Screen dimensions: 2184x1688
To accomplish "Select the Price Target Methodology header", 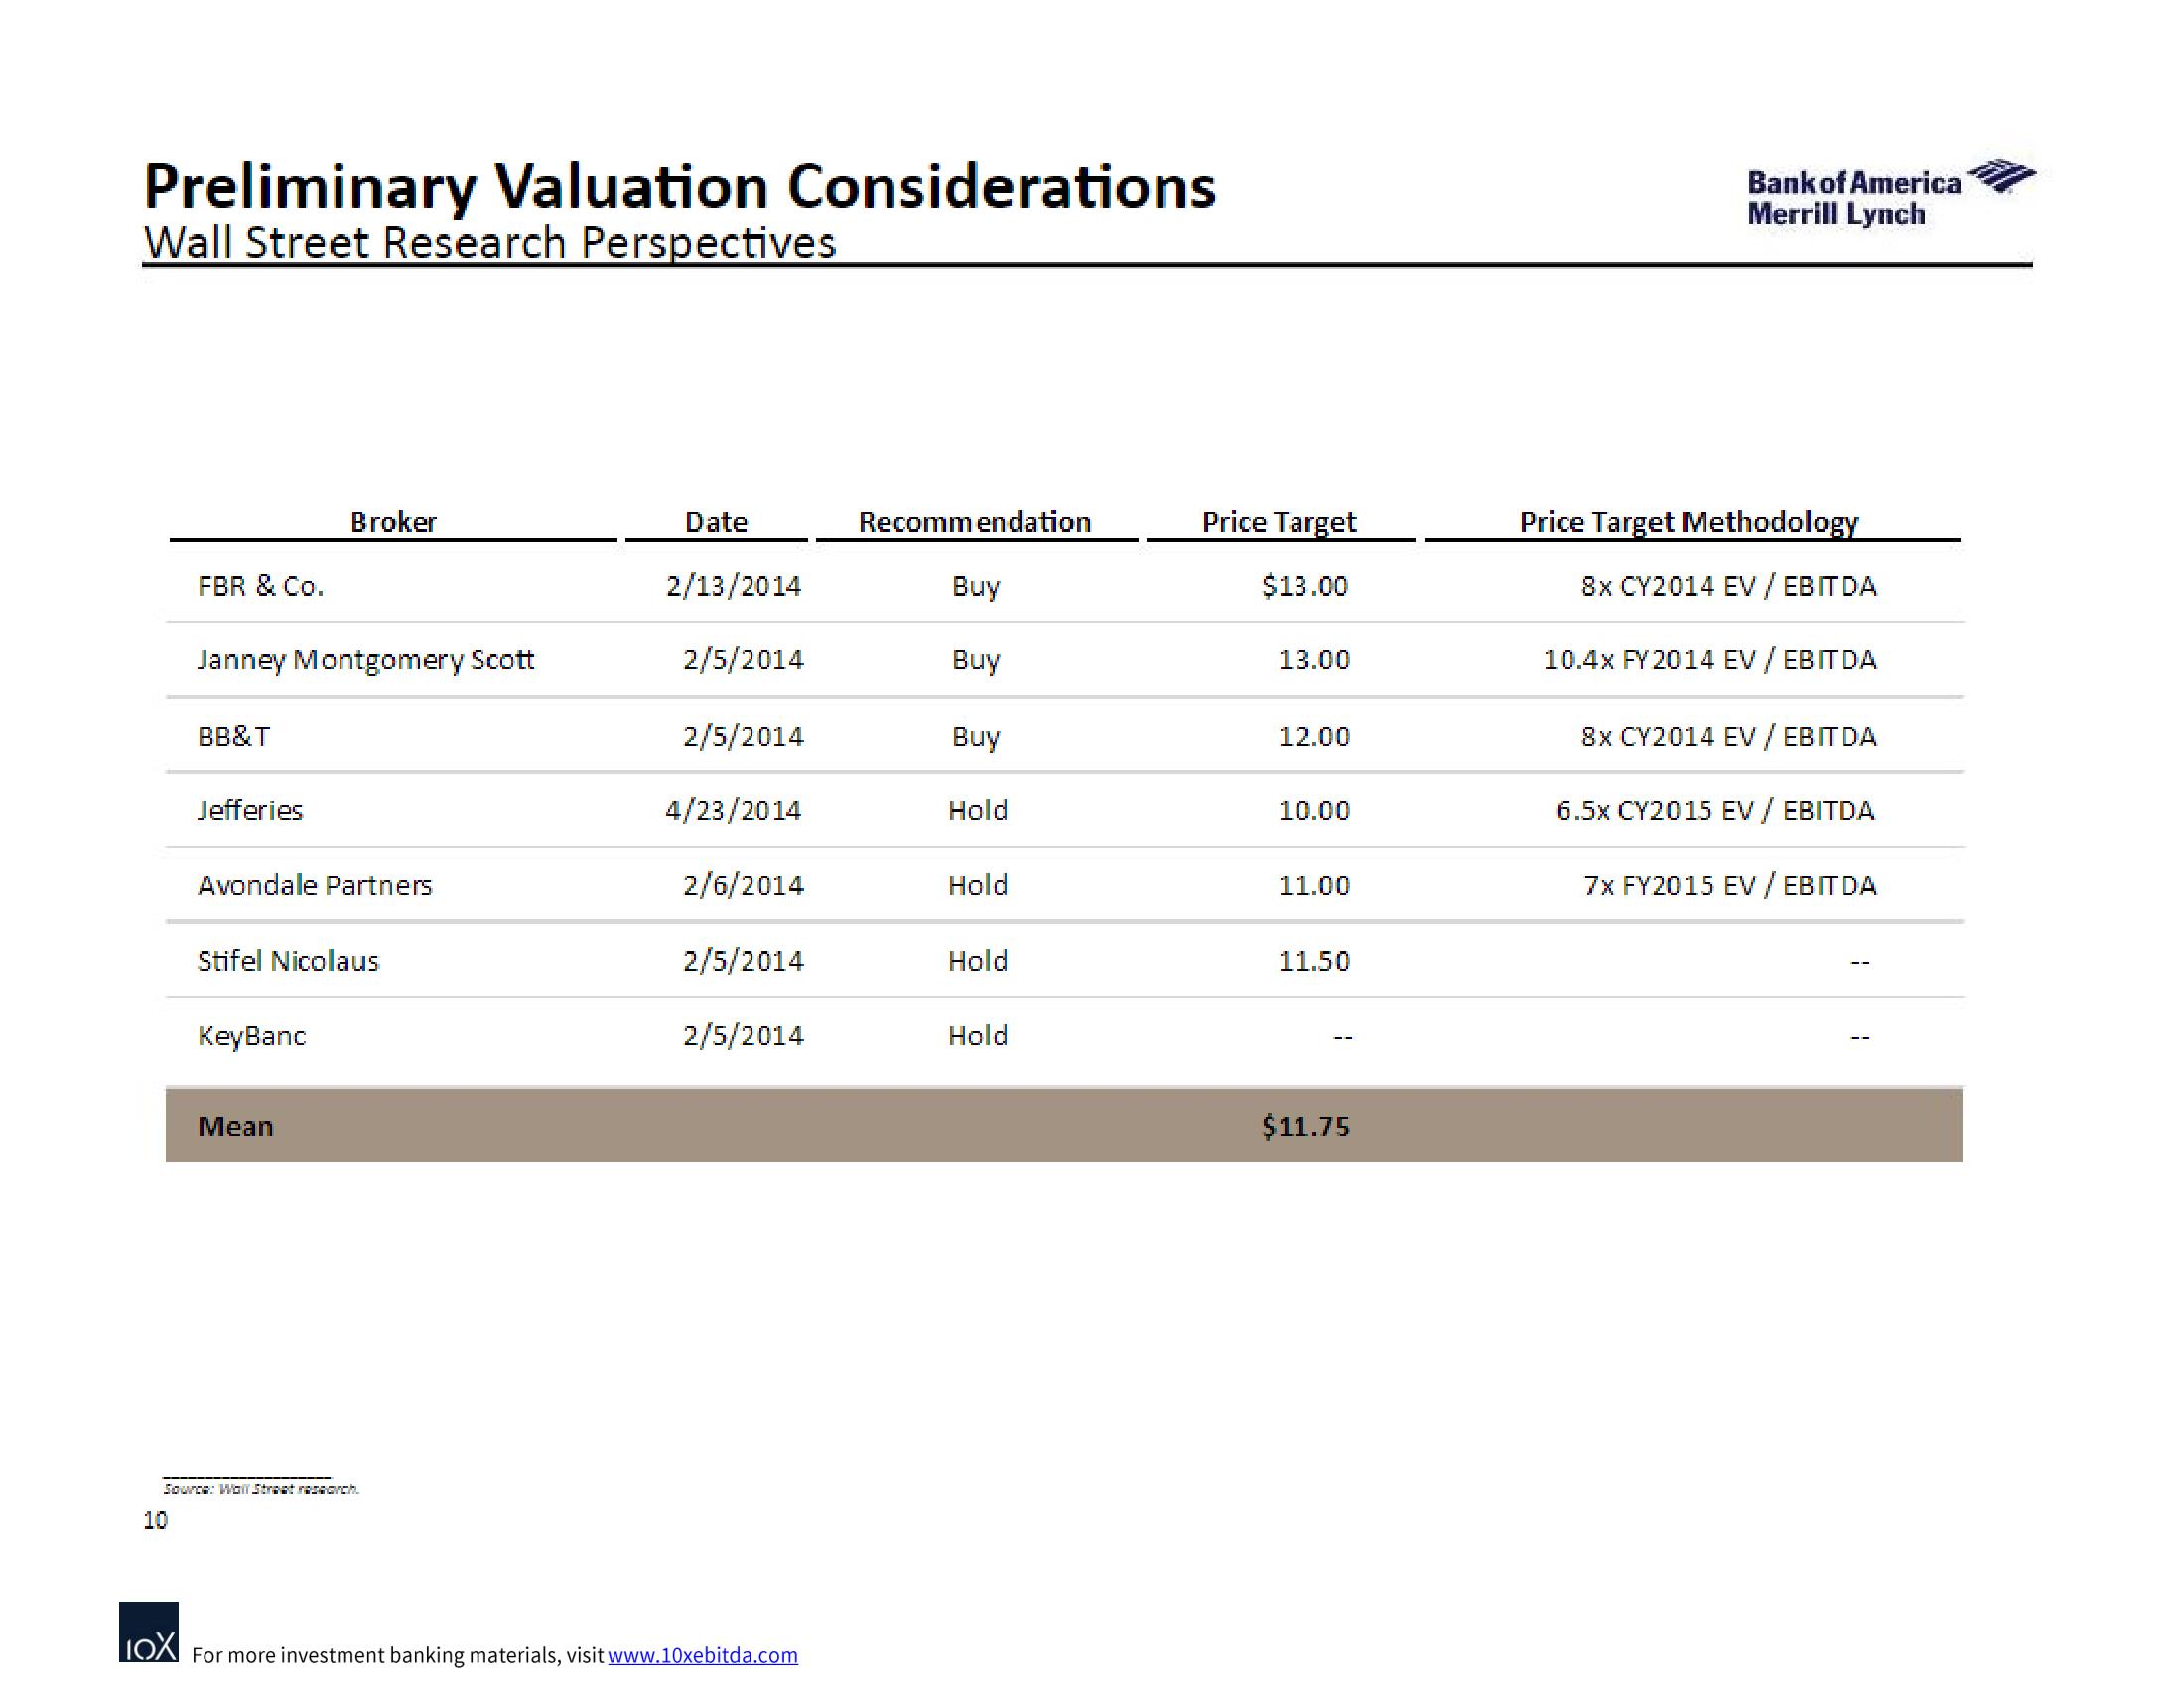I will pos(1689,522).
